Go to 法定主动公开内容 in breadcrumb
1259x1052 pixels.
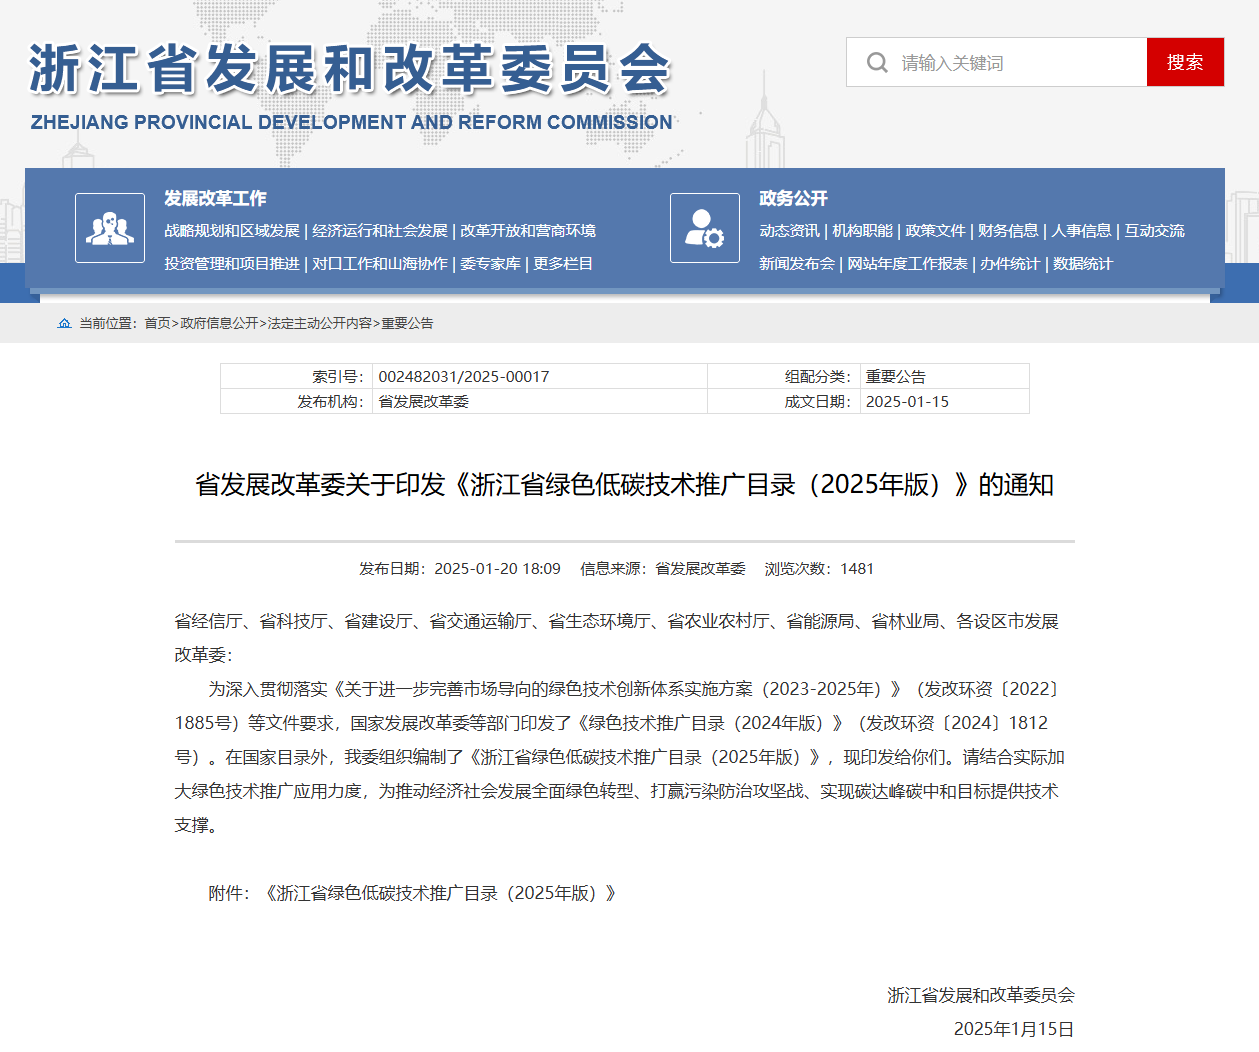(319, 323)
